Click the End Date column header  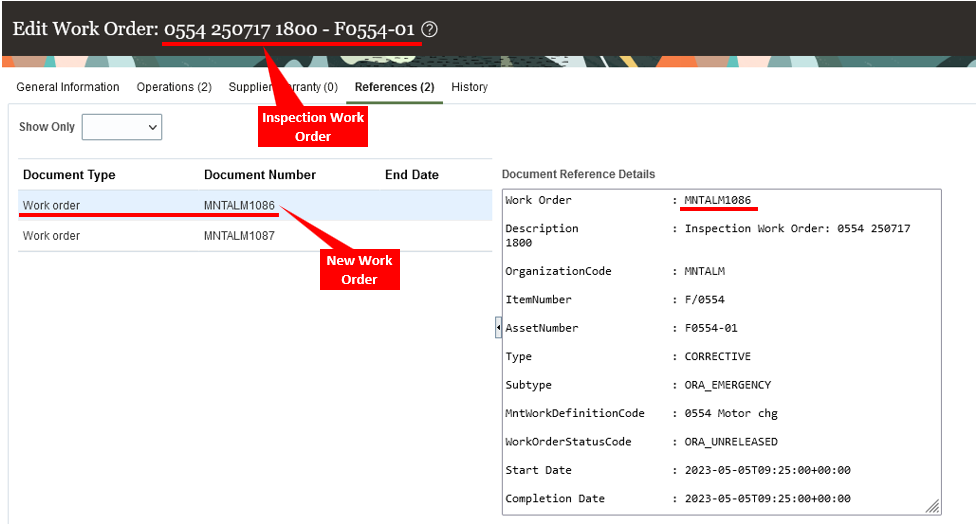pos(412,175)
